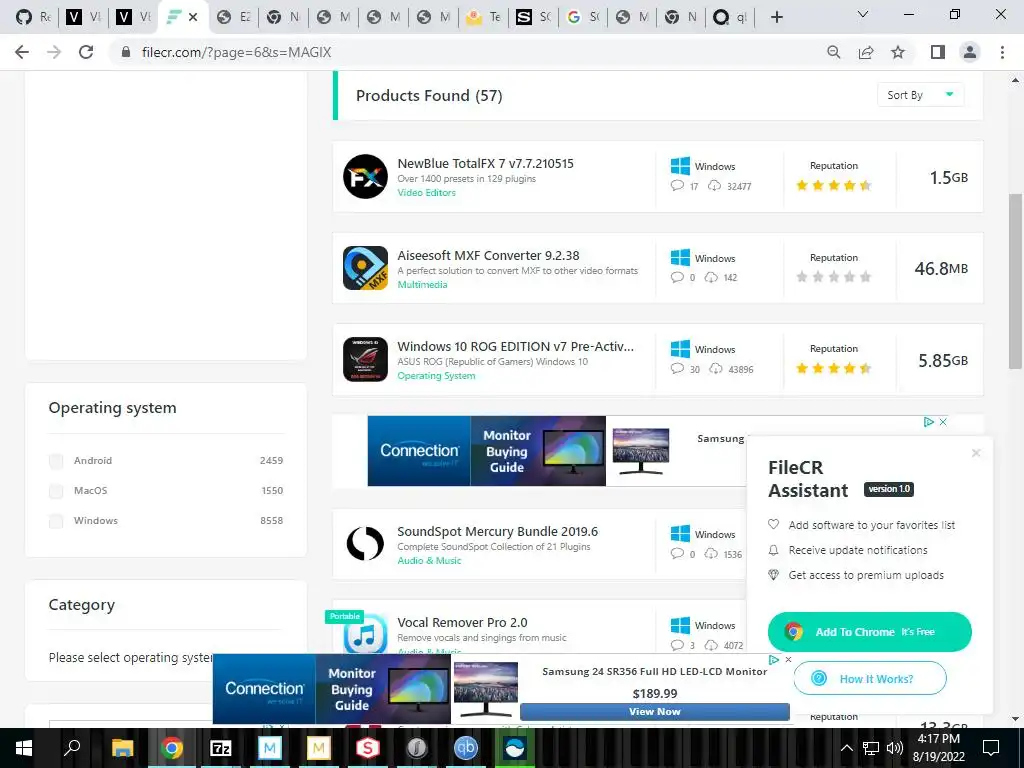The width and height of the screenshot is (1024, 768).
Task: Click the Windows logo in Aiseesoft MXF row
Action: (x=680, y=257)
